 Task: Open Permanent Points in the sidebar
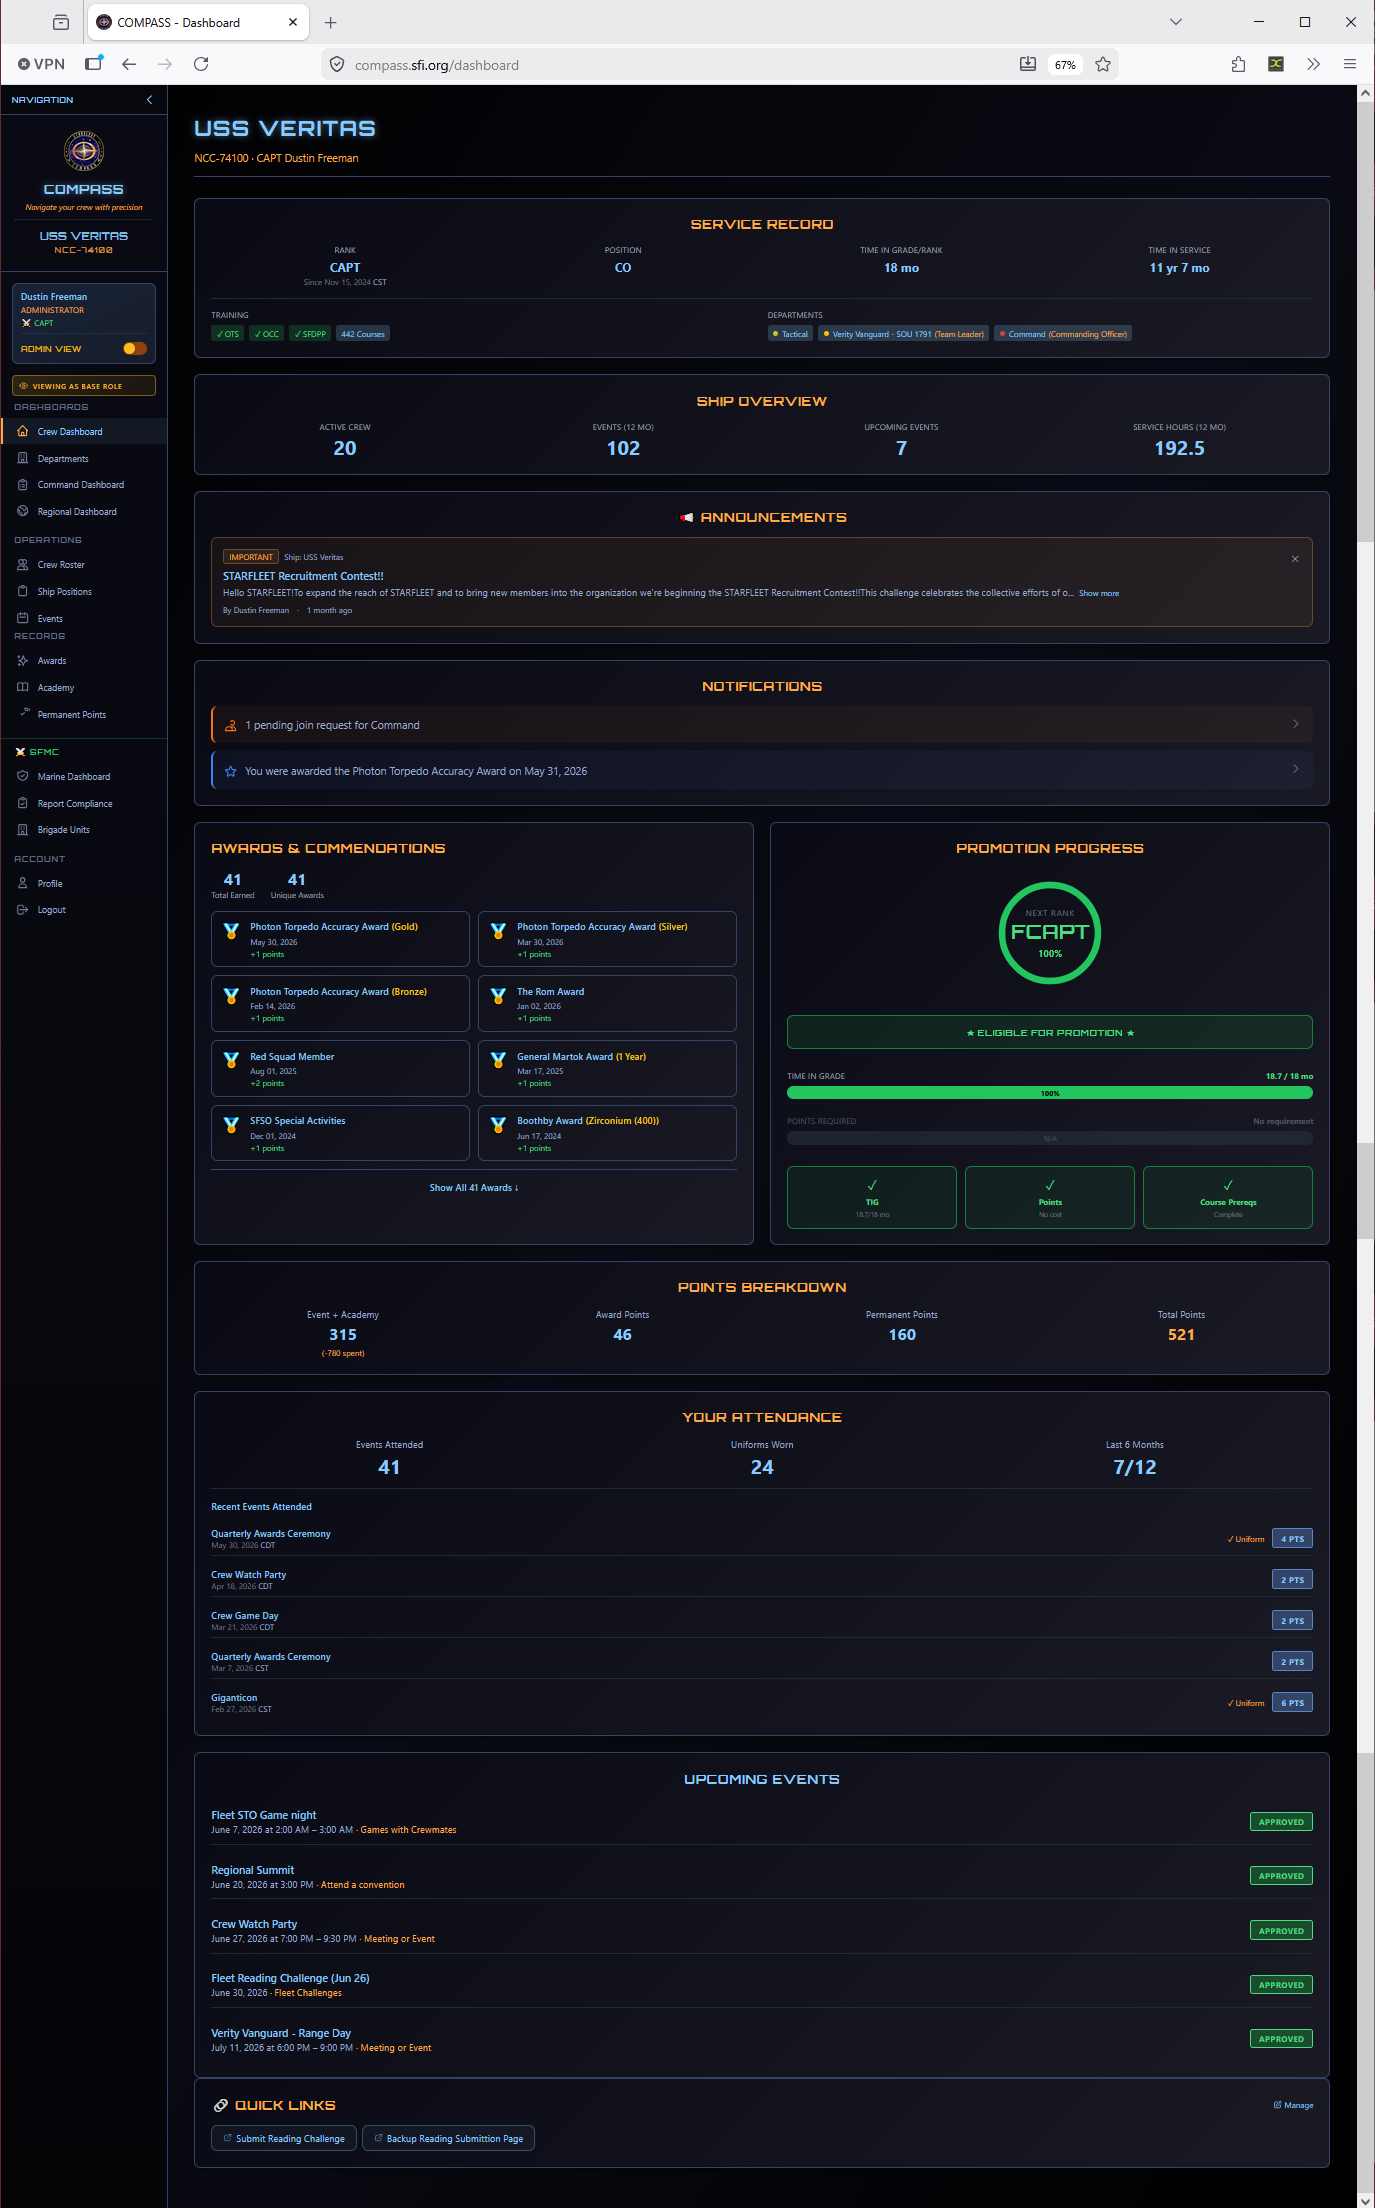coord(72,715)
